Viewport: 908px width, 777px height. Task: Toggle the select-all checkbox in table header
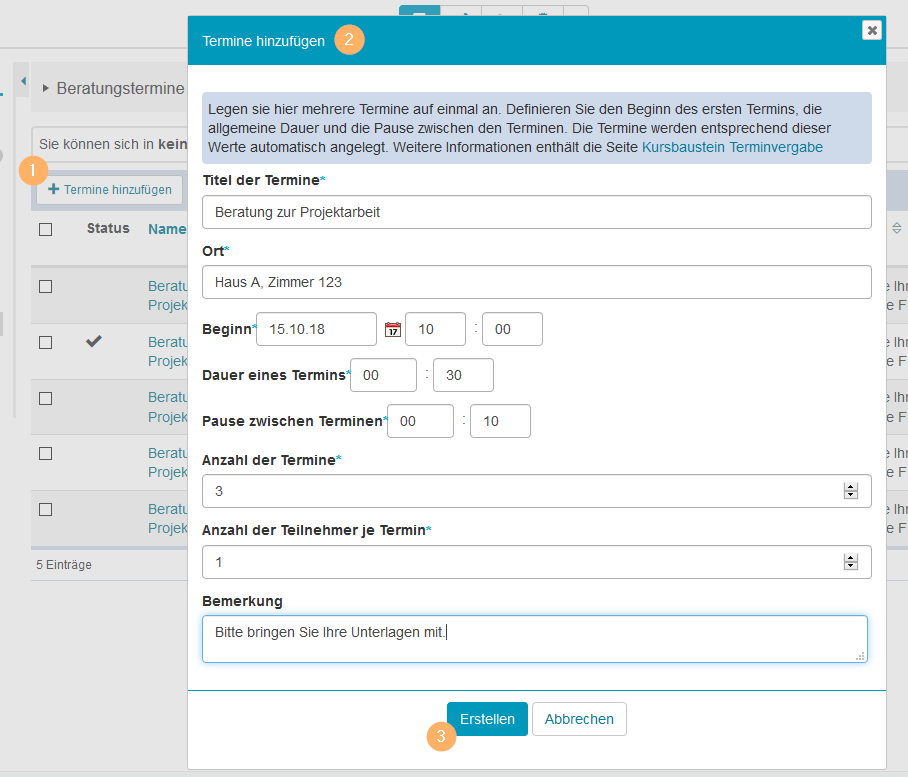point(45,229)
